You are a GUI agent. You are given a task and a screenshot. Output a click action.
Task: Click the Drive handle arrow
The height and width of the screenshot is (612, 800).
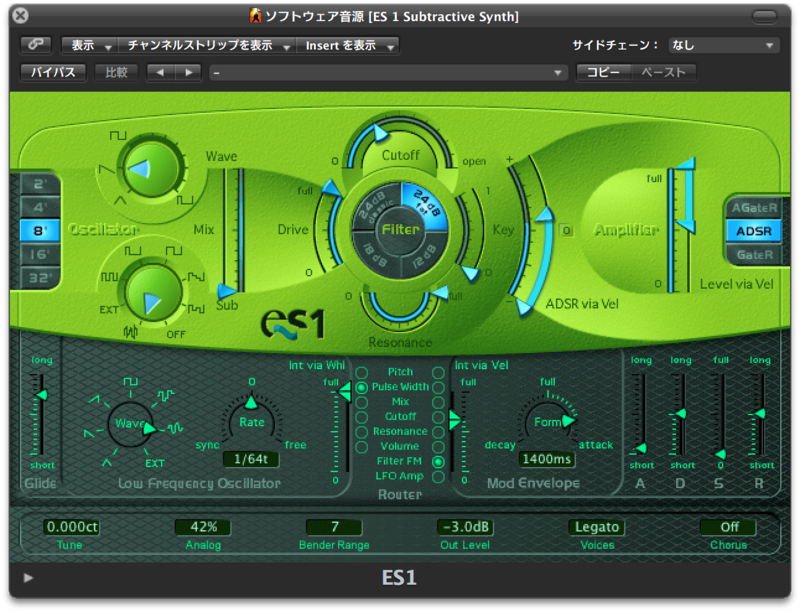pos(333,188)
